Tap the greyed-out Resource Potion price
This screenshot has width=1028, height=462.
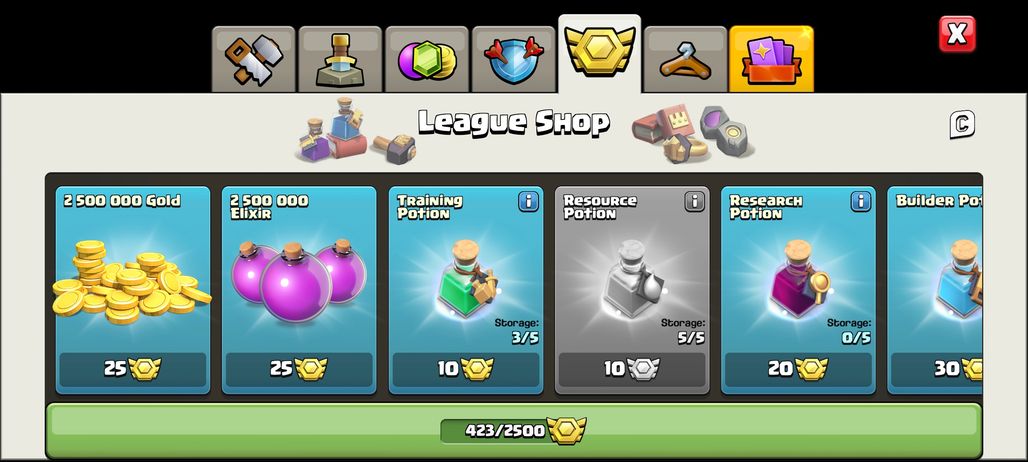click(632, 370)
